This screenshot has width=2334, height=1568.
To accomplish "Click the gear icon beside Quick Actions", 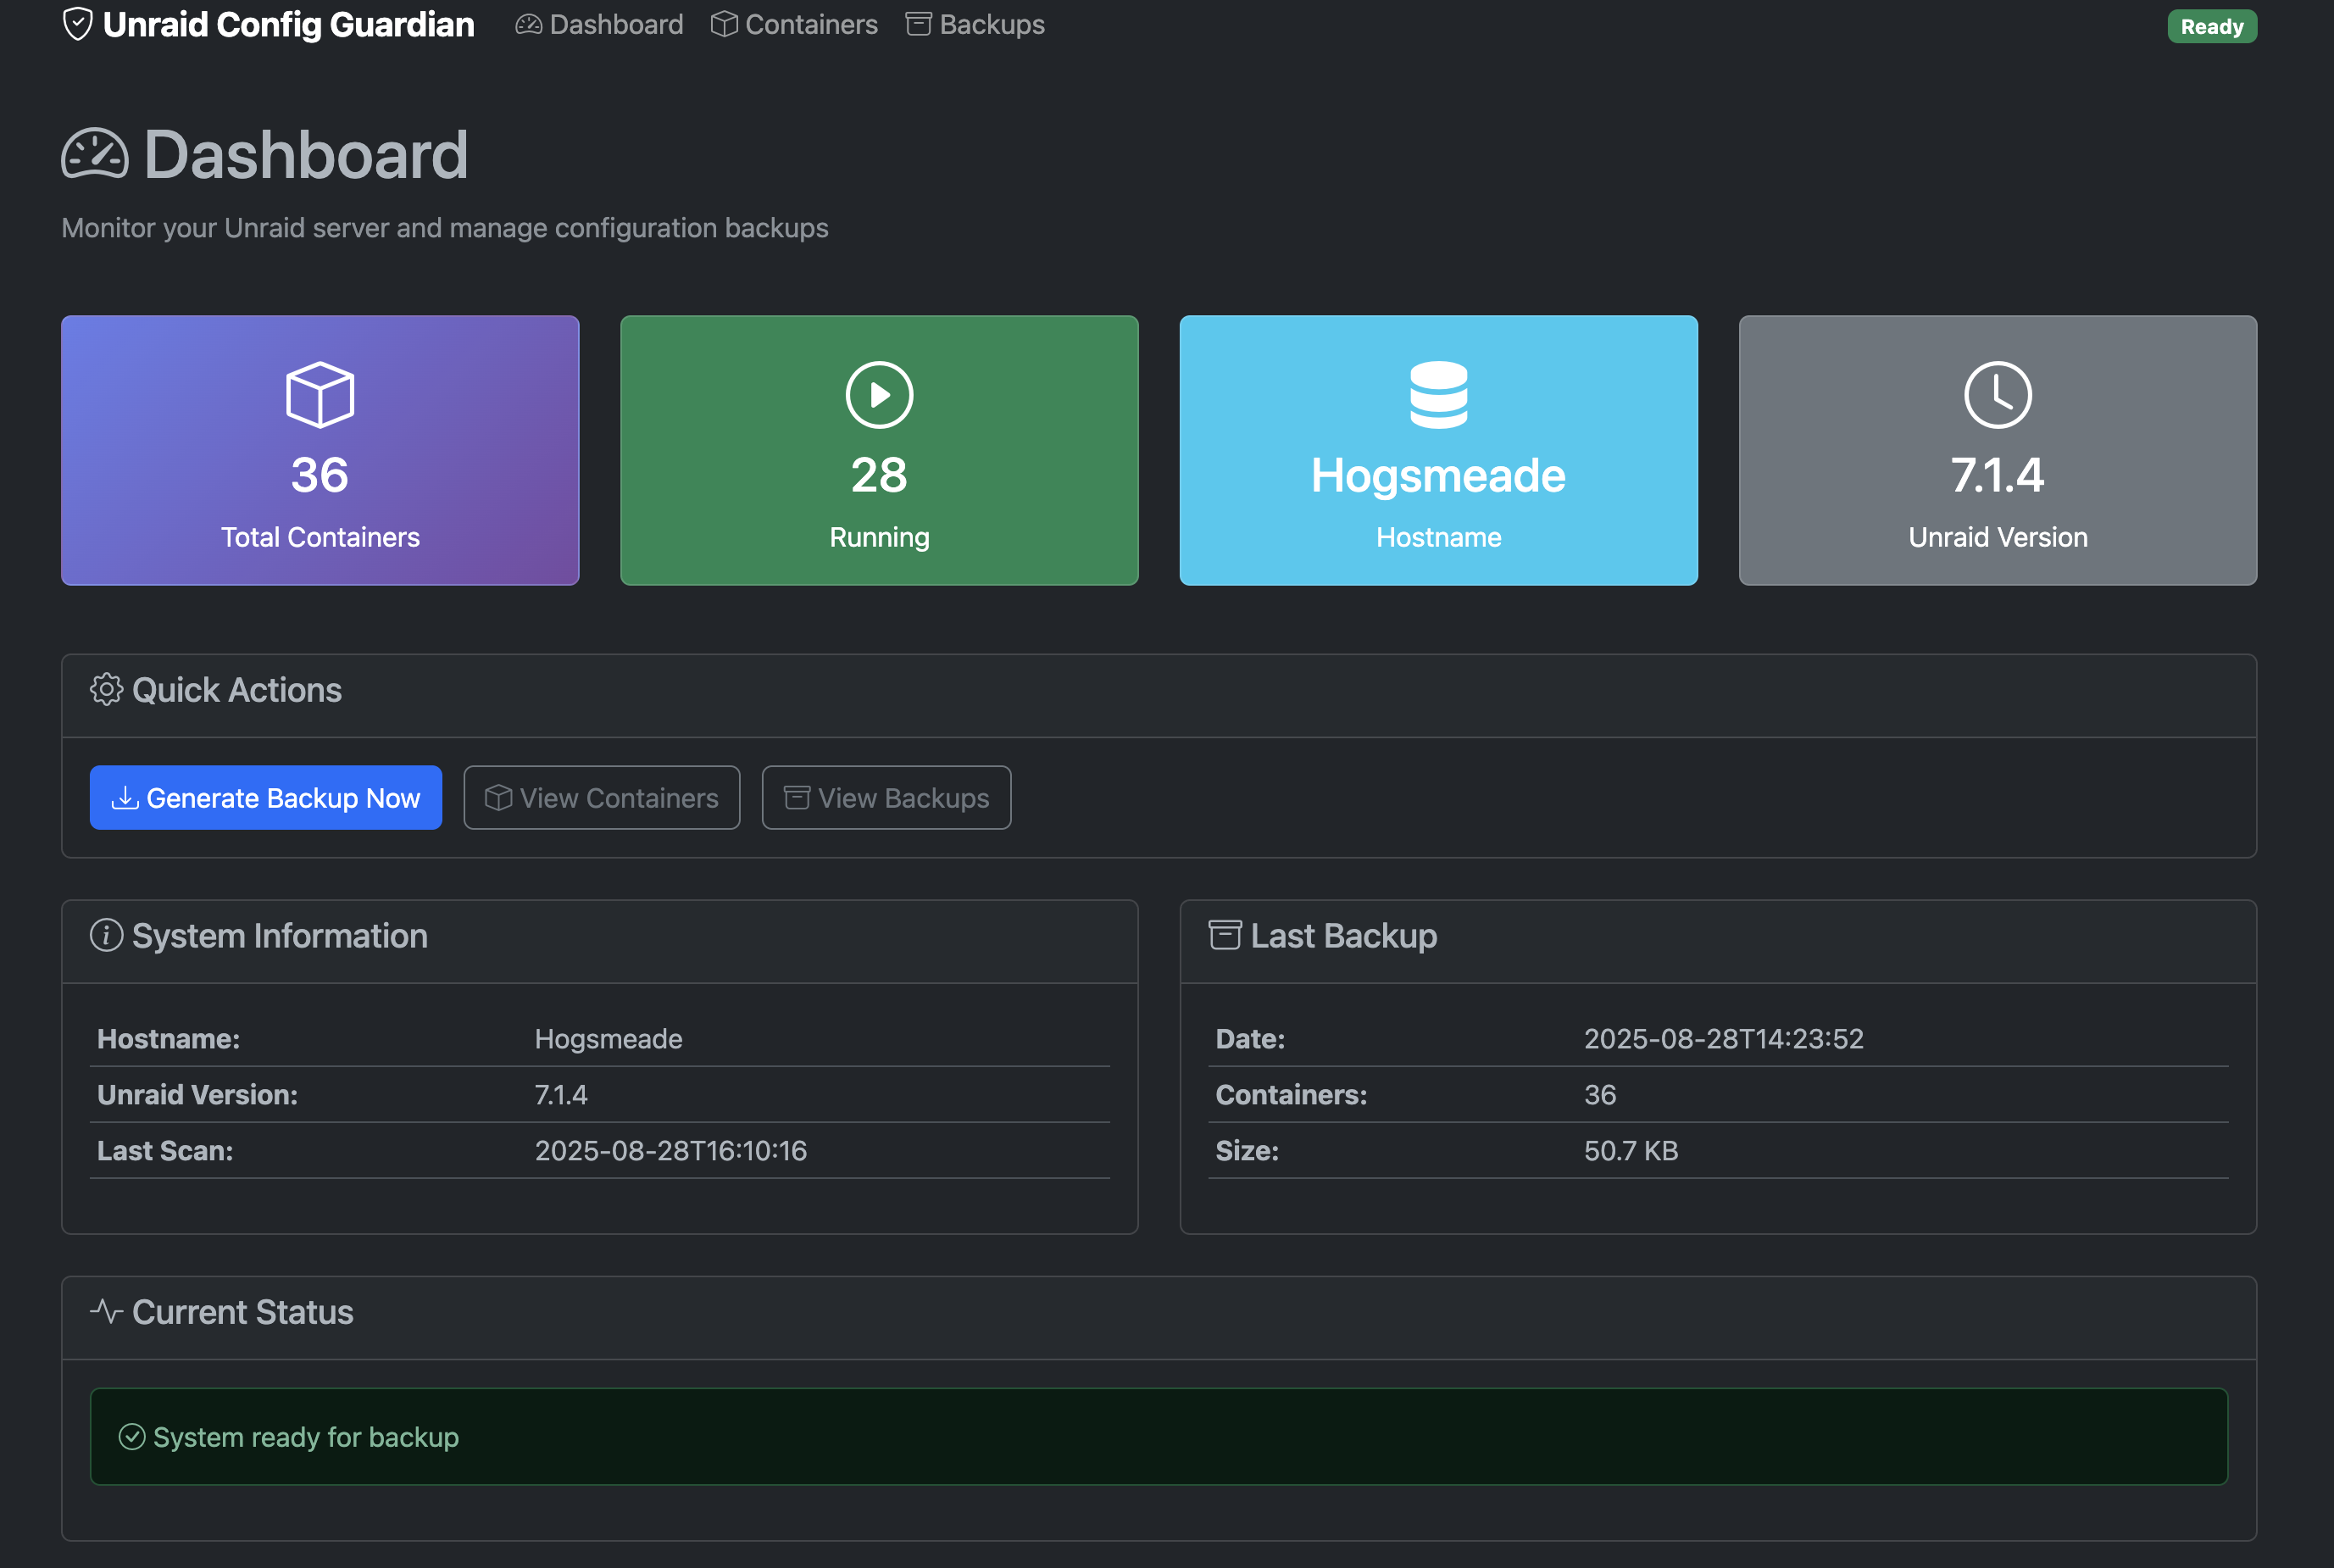I will tap(106, 690).
